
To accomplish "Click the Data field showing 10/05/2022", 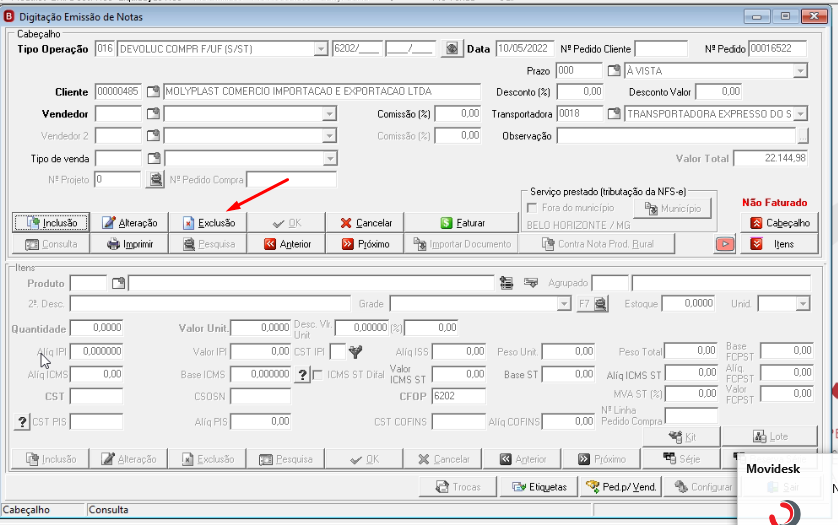I will coord(524,48).
